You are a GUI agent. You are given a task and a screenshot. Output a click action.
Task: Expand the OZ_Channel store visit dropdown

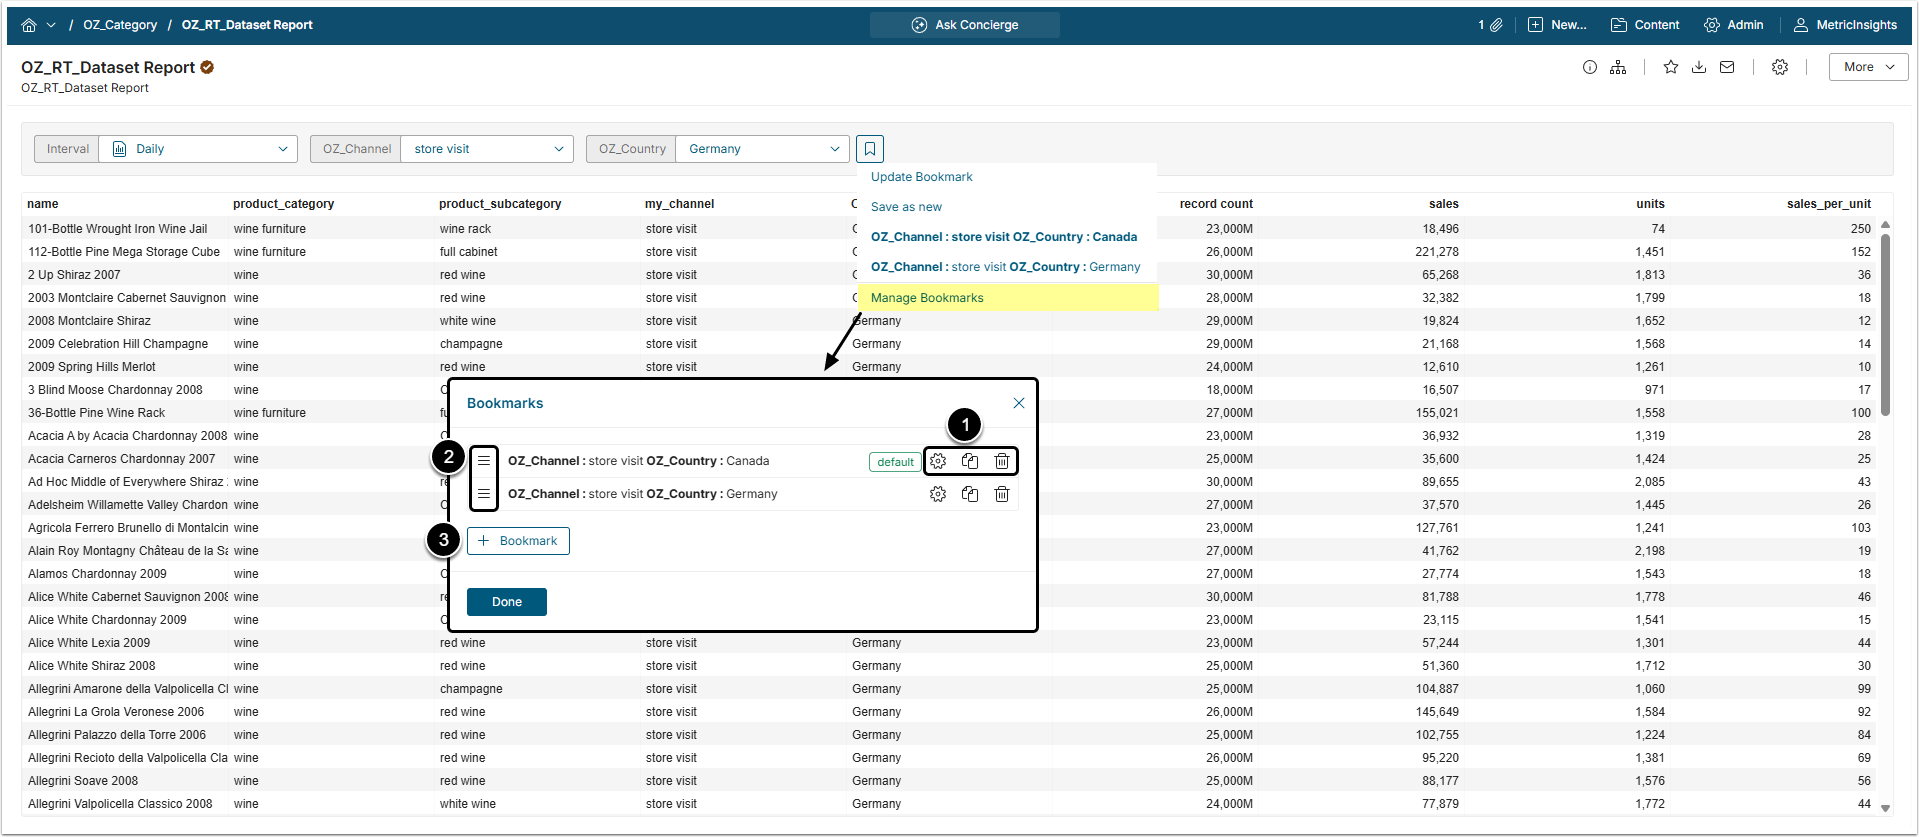[487, 149]
